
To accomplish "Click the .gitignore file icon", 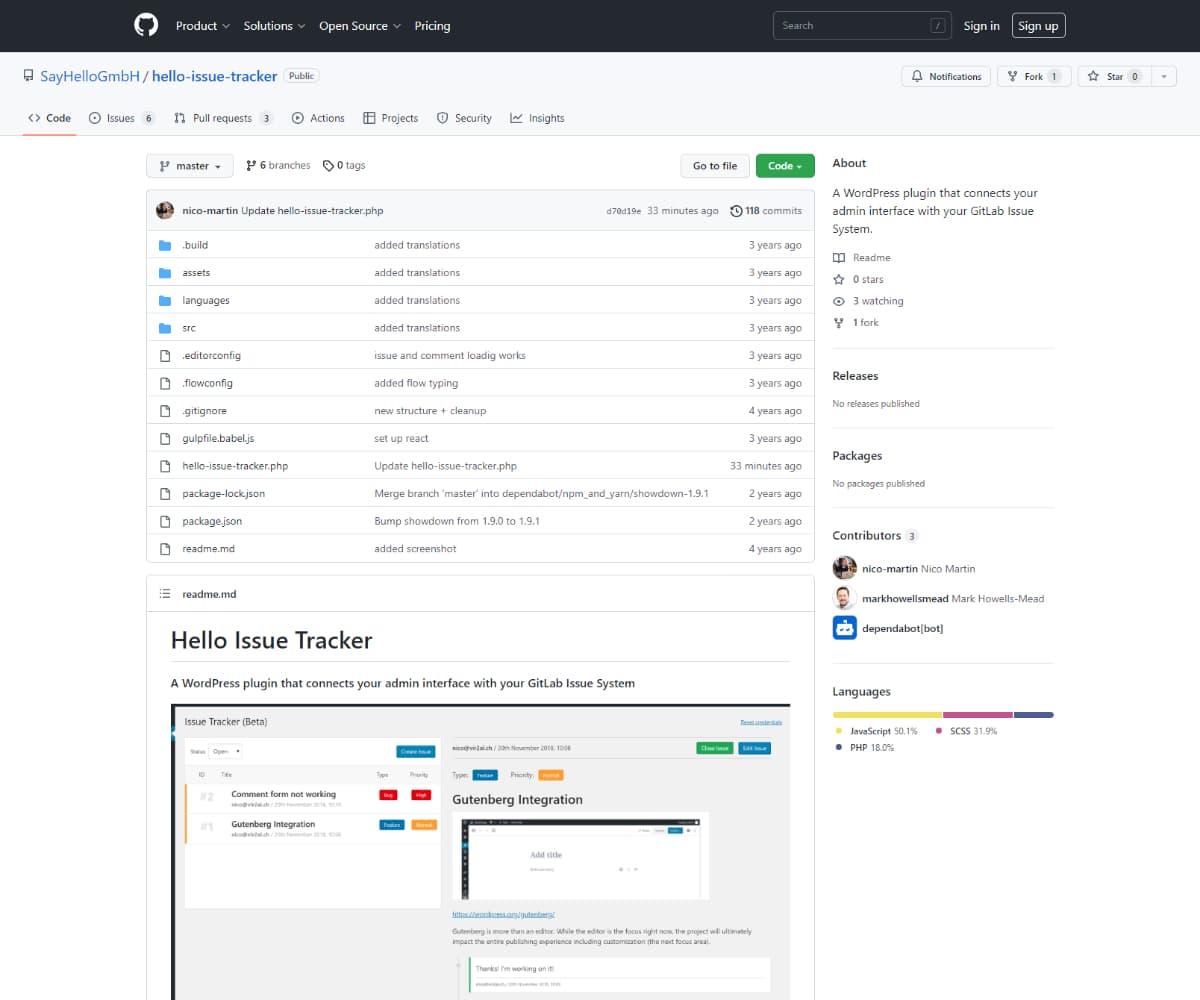I will pos(166,411).
